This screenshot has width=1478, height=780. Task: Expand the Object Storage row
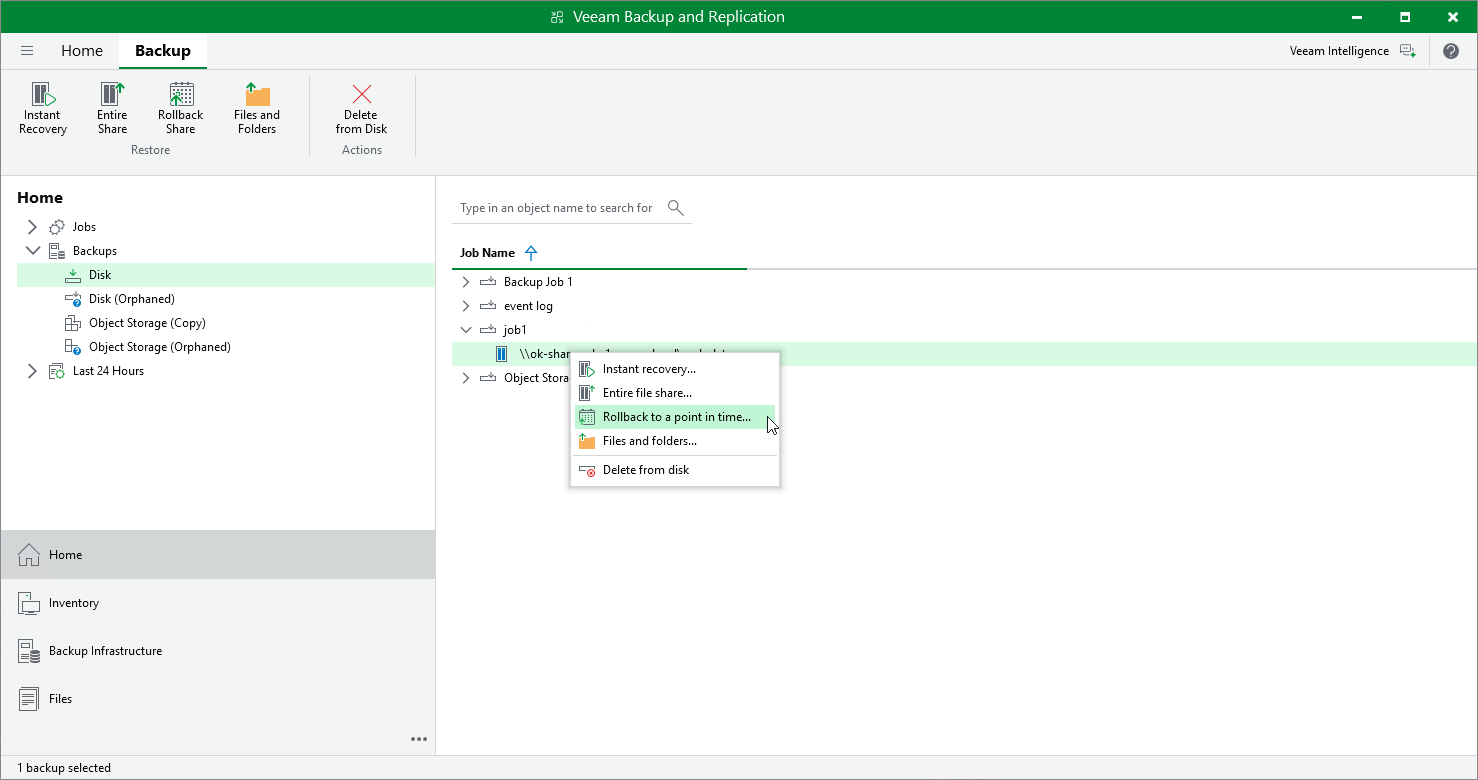pos(465,378)
